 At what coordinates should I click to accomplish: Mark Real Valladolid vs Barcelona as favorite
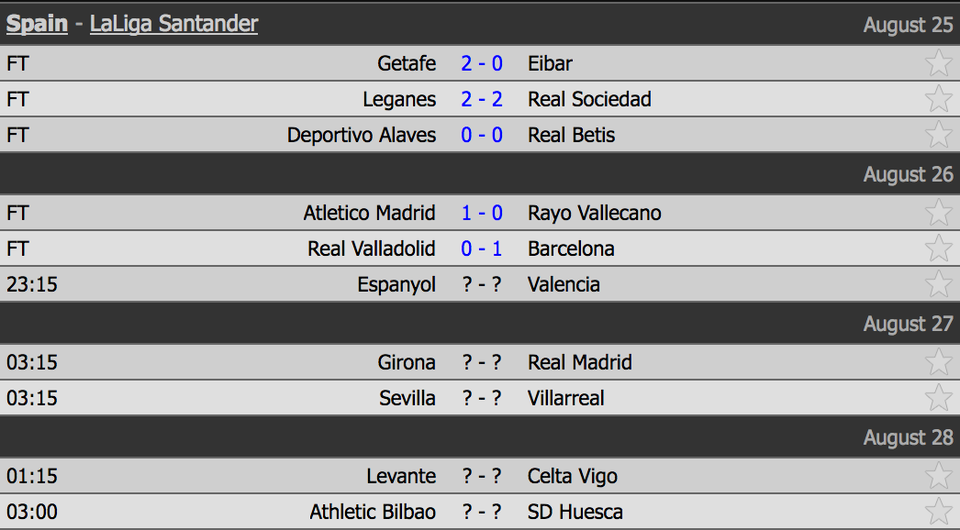tap(938, 248)
